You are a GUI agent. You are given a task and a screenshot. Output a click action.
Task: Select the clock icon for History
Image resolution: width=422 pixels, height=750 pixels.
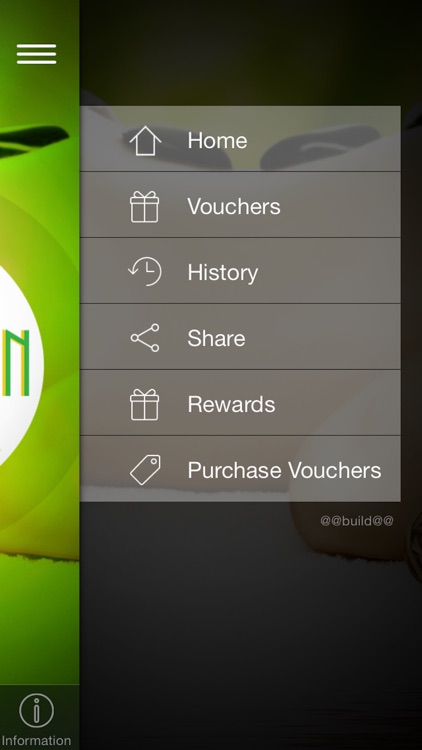pyautogui.click(x=145, y=272)
